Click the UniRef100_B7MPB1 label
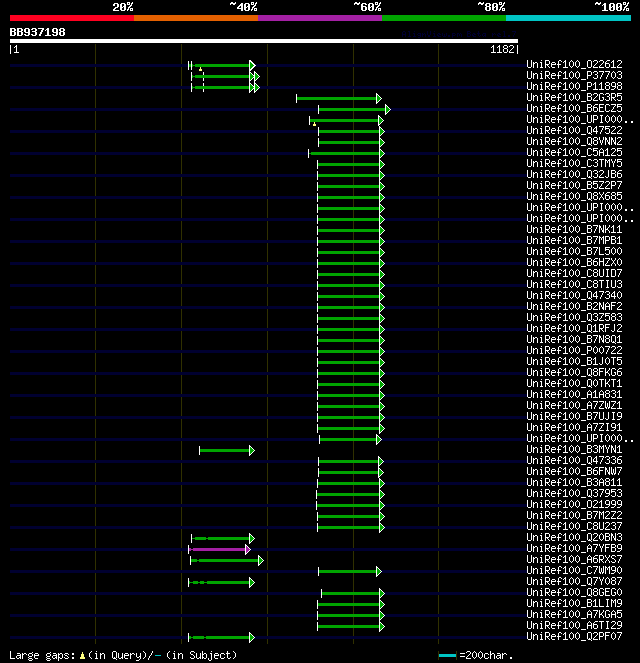This screenshot has width=640, height=663. [x=574, y=240]
